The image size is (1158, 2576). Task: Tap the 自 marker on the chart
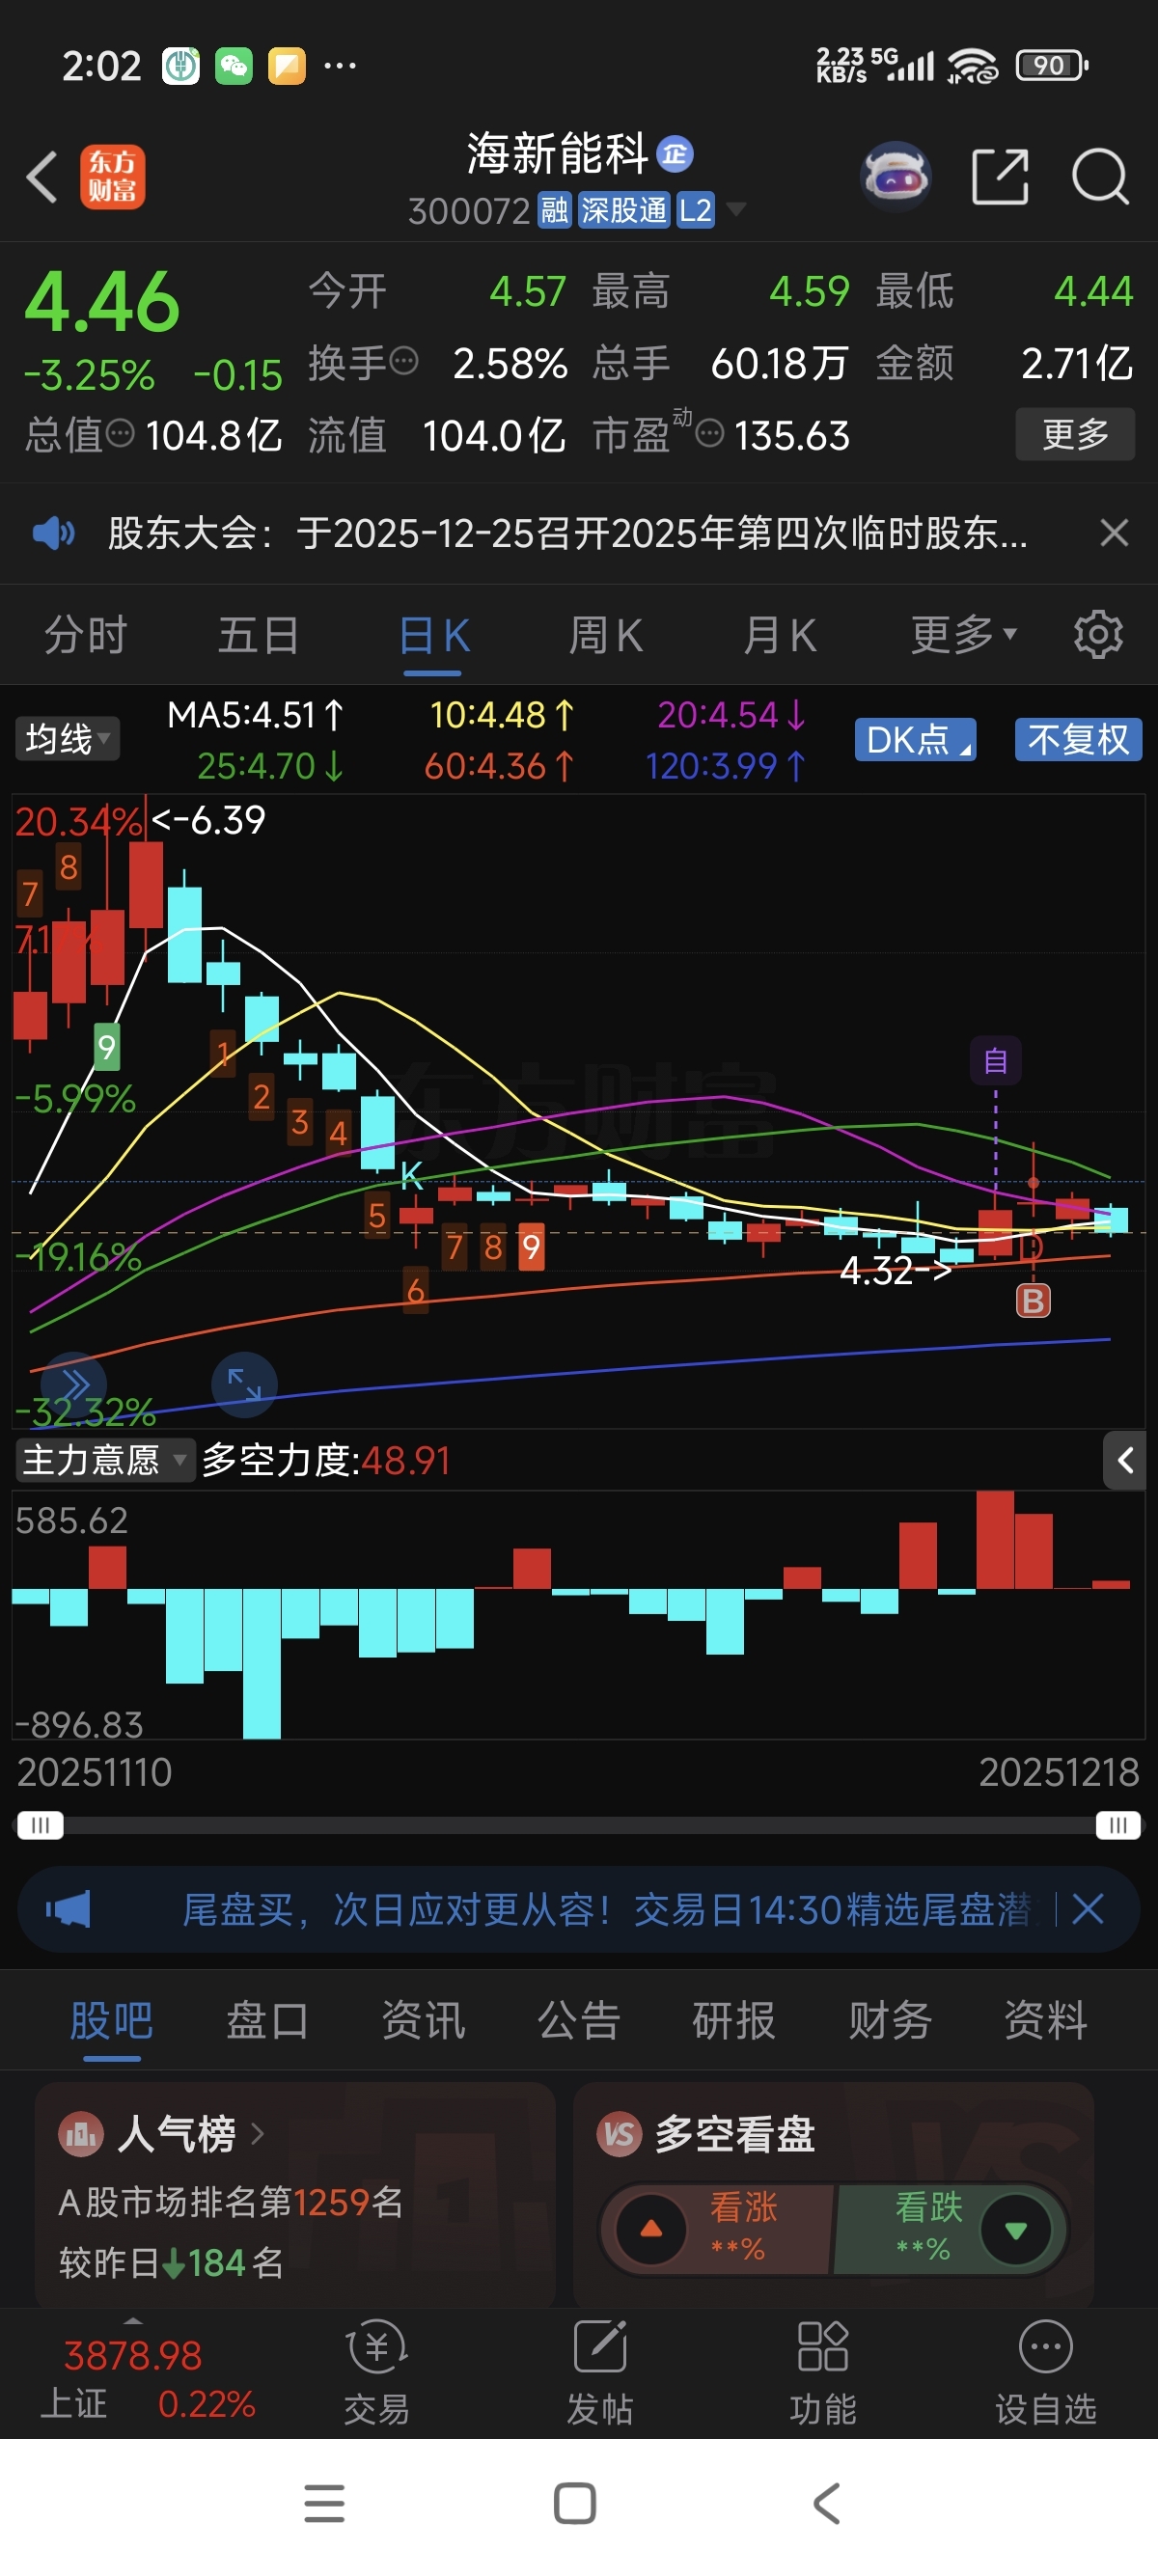point(996,1061)
